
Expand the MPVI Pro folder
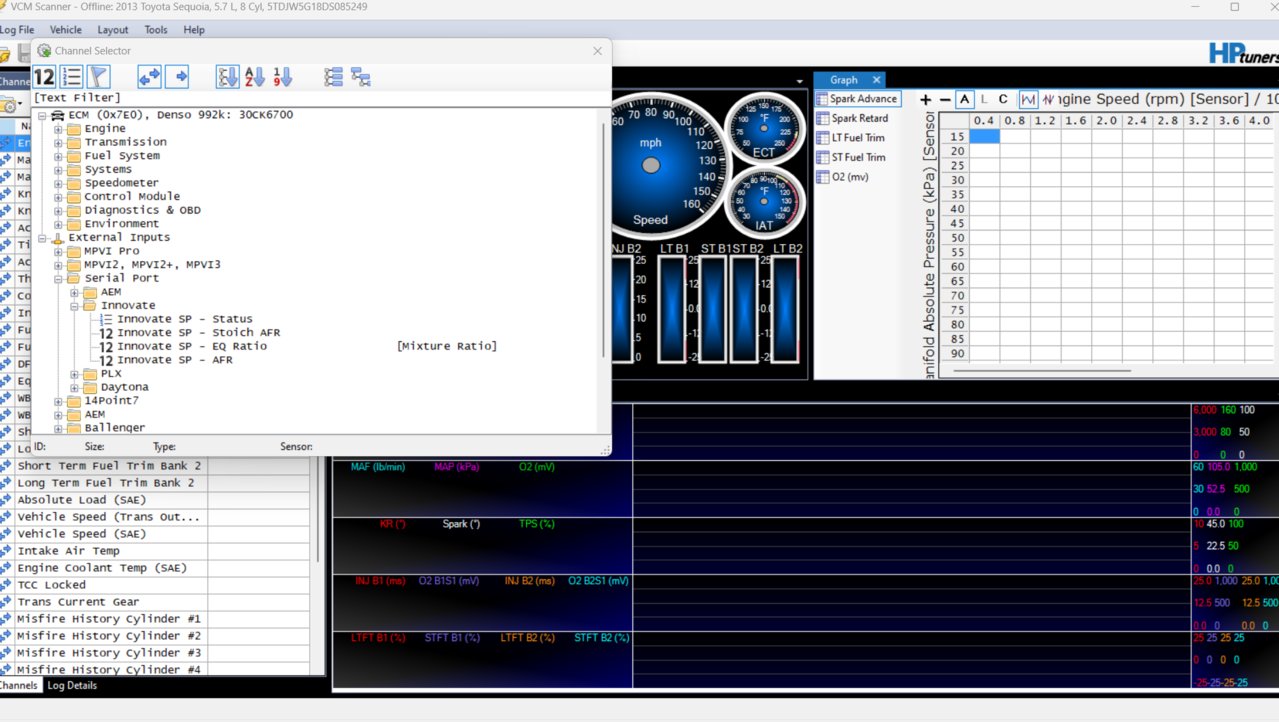[x=58, y=251]
